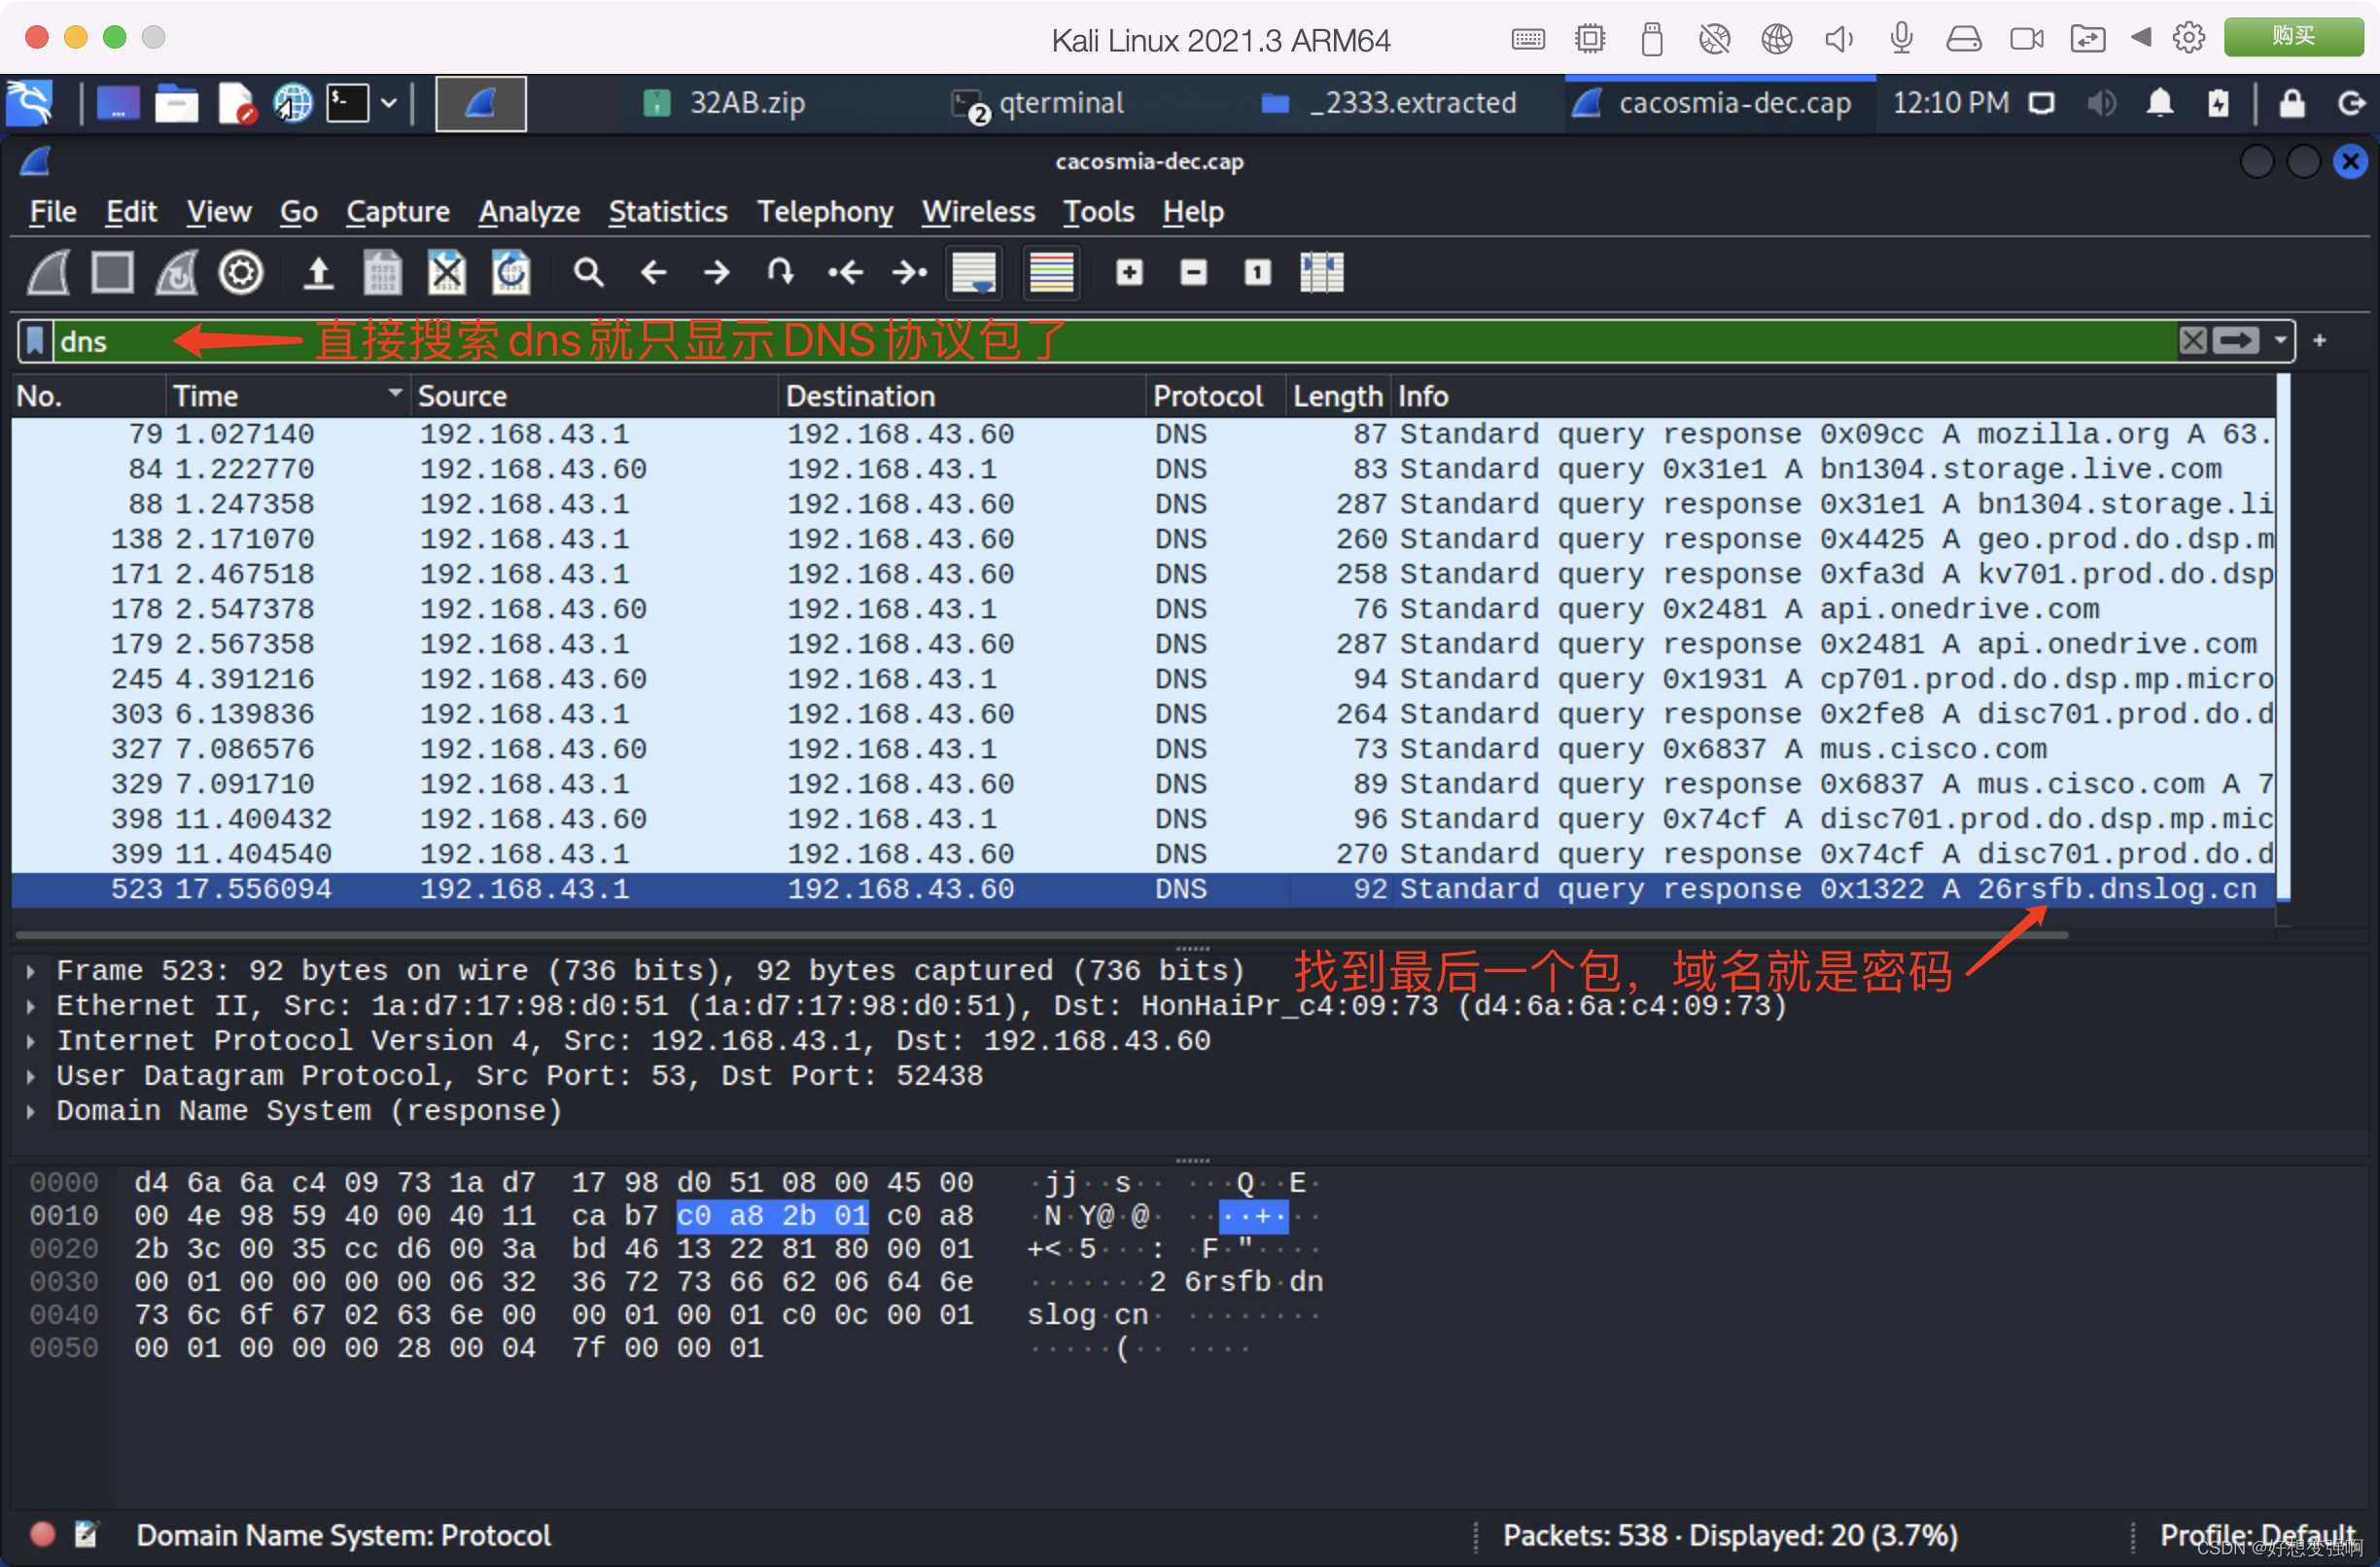Clear the display filter with X button
This screenshot has height=1567, width=2380.
(2192, 341)
